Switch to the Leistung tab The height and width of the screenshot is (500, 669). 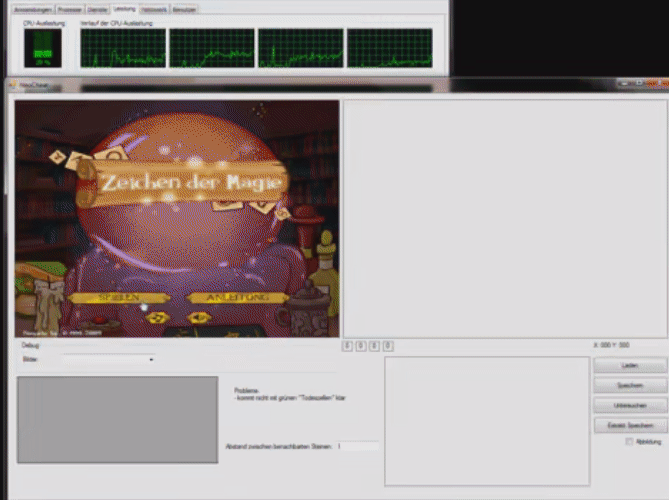point(124,9)
